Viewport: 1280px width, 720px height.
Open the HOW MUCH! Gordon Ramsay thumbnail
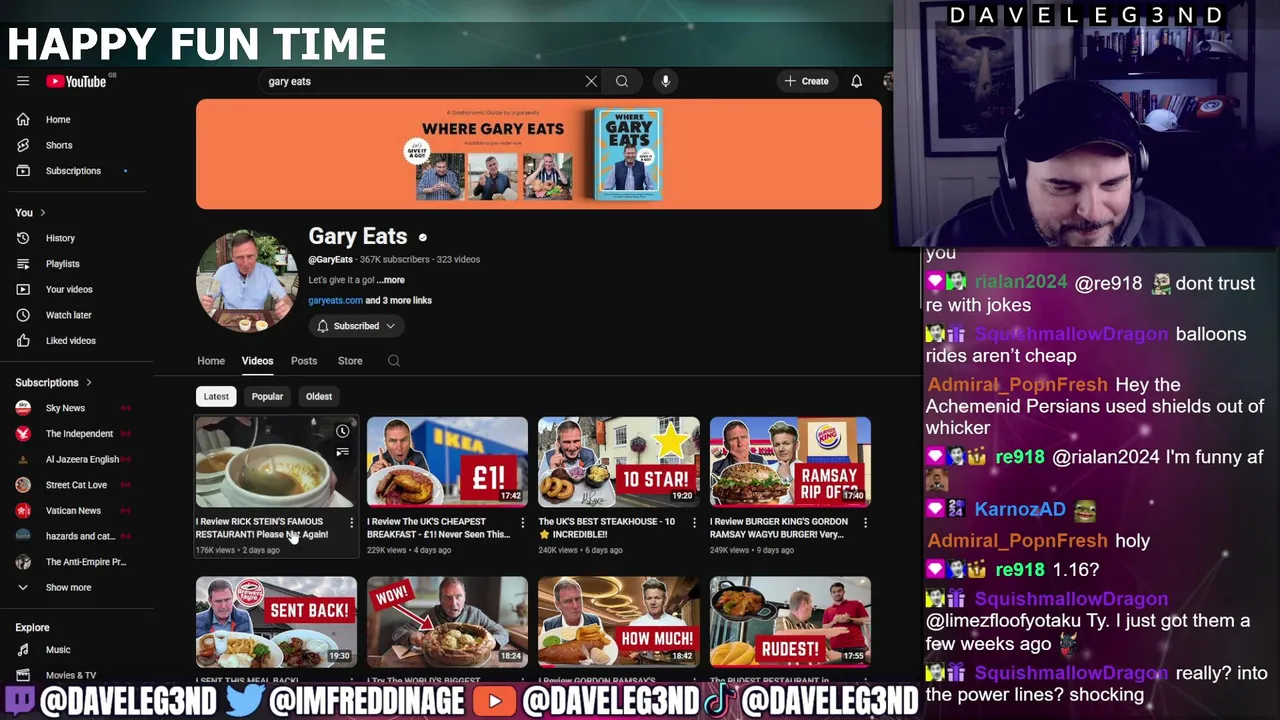619,622
